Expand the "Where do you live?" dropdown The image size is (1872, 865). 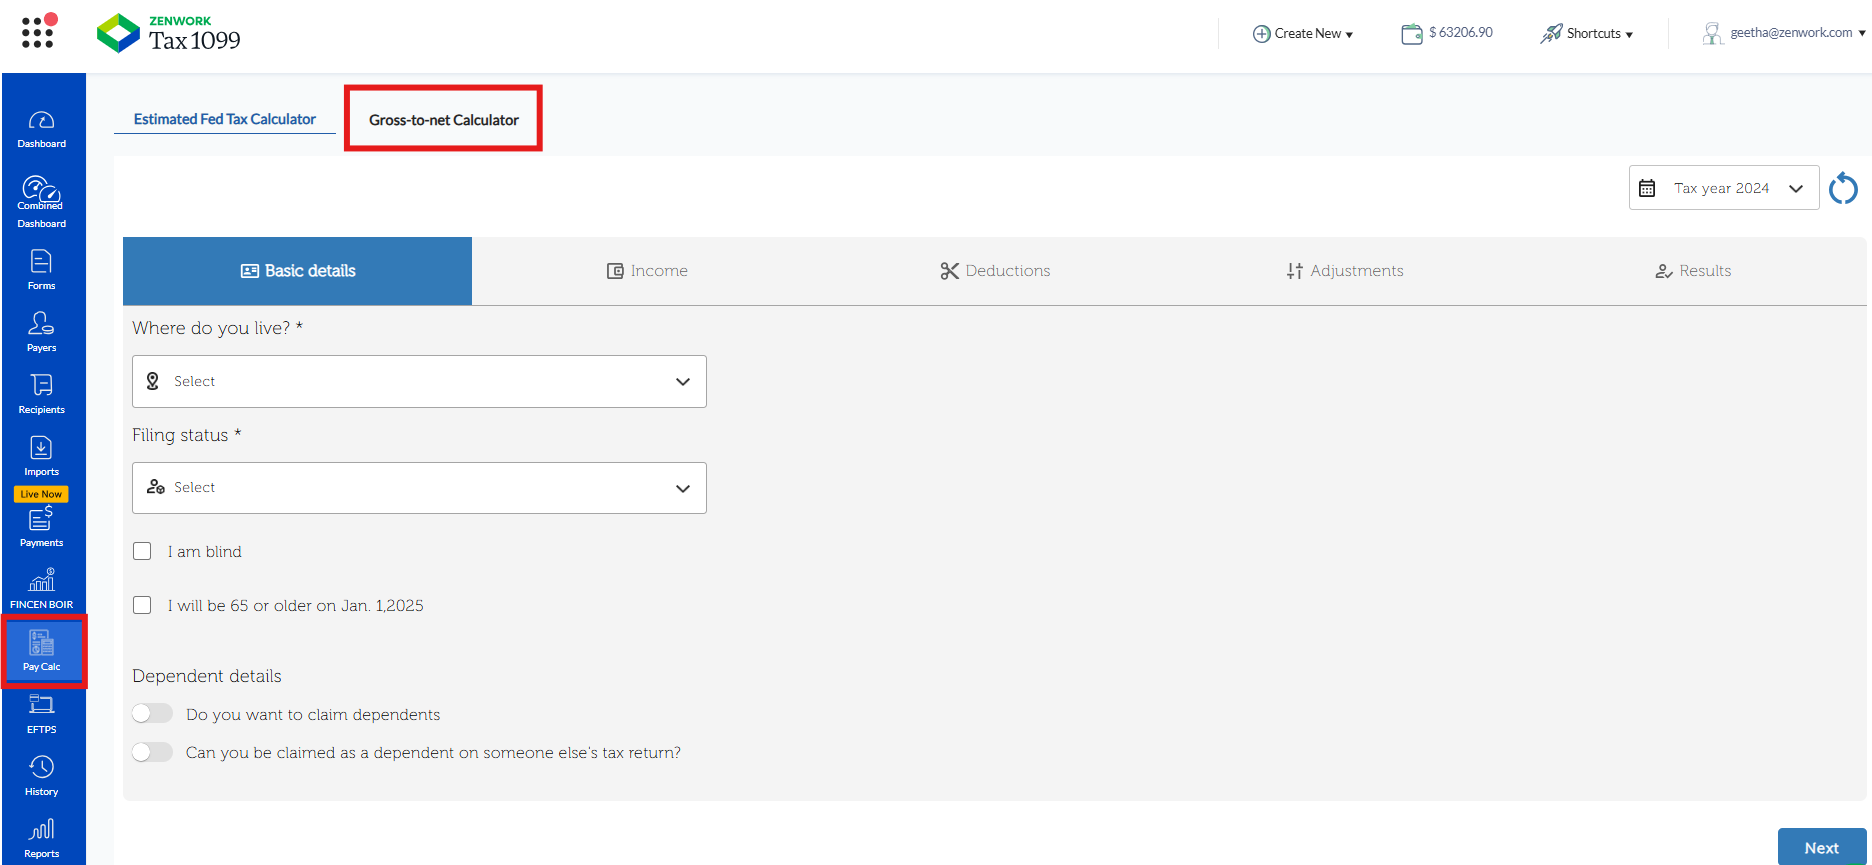419,381
